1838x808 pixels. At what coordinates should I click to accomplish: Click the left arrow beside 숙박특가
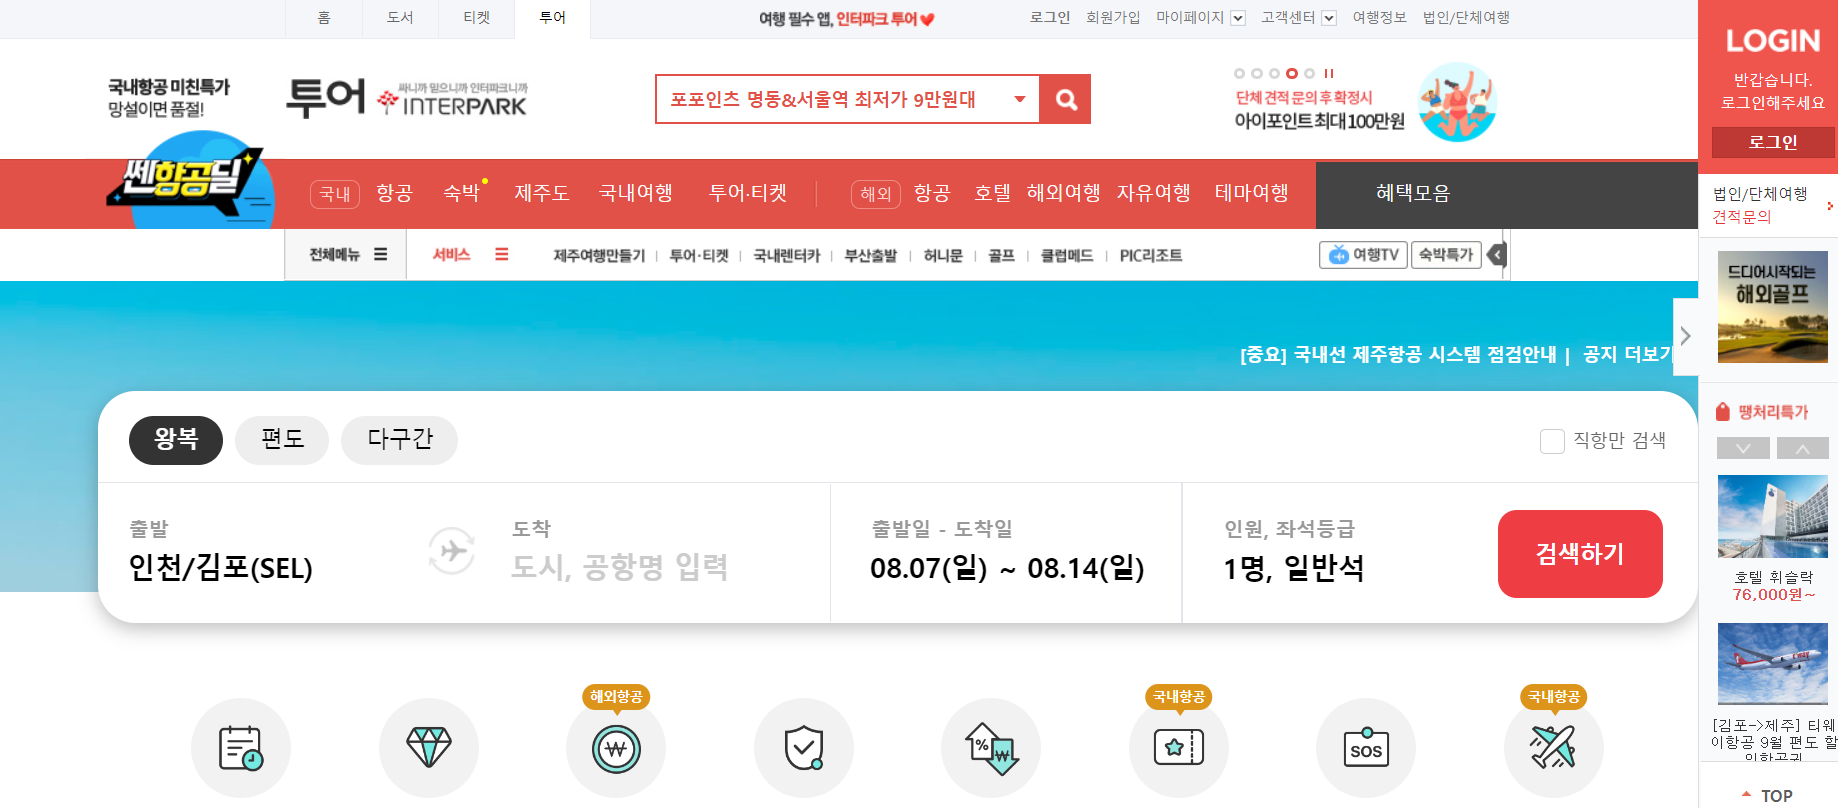[x=1497, y=255]
